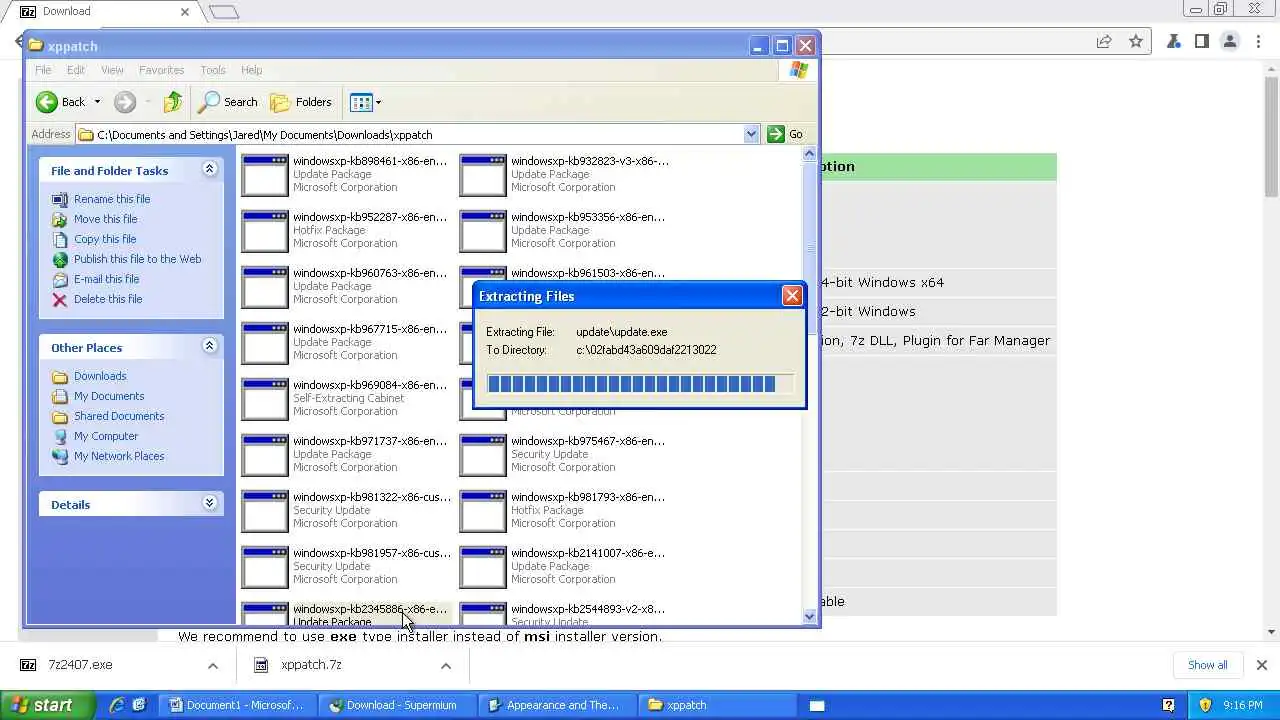The image size is (1280, 720).
Task: Select windowsxp-kb981793-x86 hotfix icon
Action: coord(483,511)
